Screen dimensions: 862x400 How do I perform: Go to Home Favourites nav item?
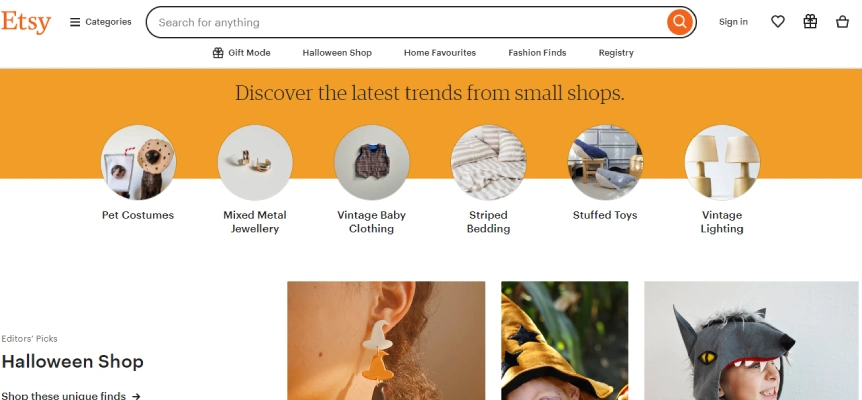pos(440,53)
